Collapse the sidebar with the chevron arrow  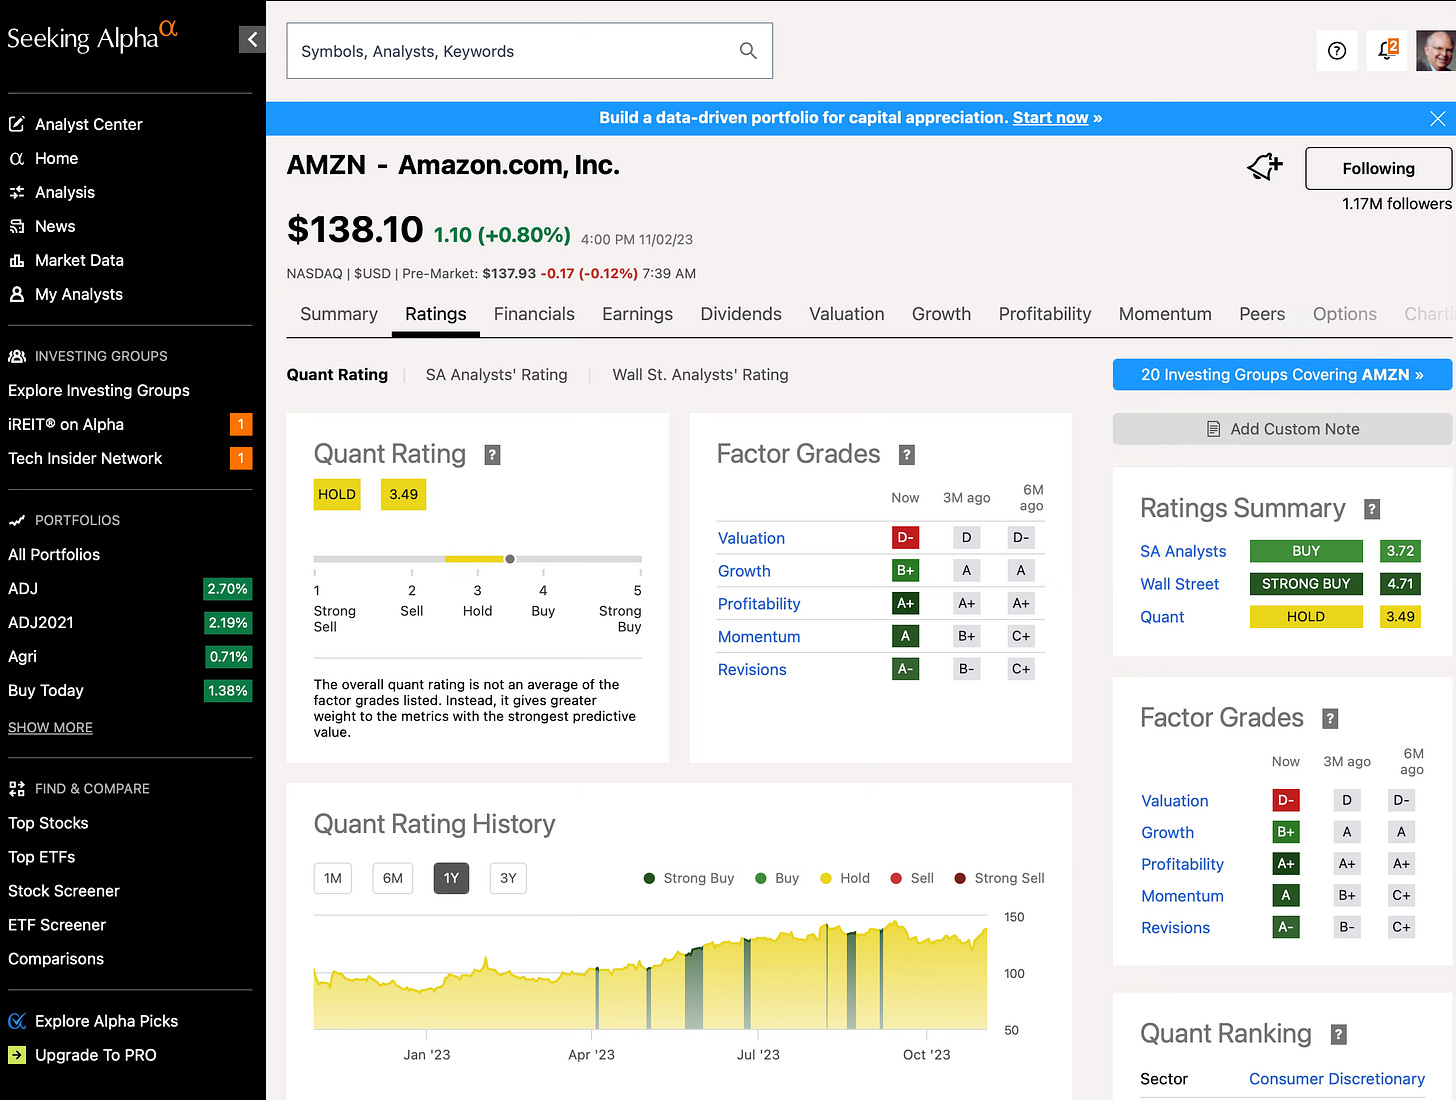pos(252,40)
